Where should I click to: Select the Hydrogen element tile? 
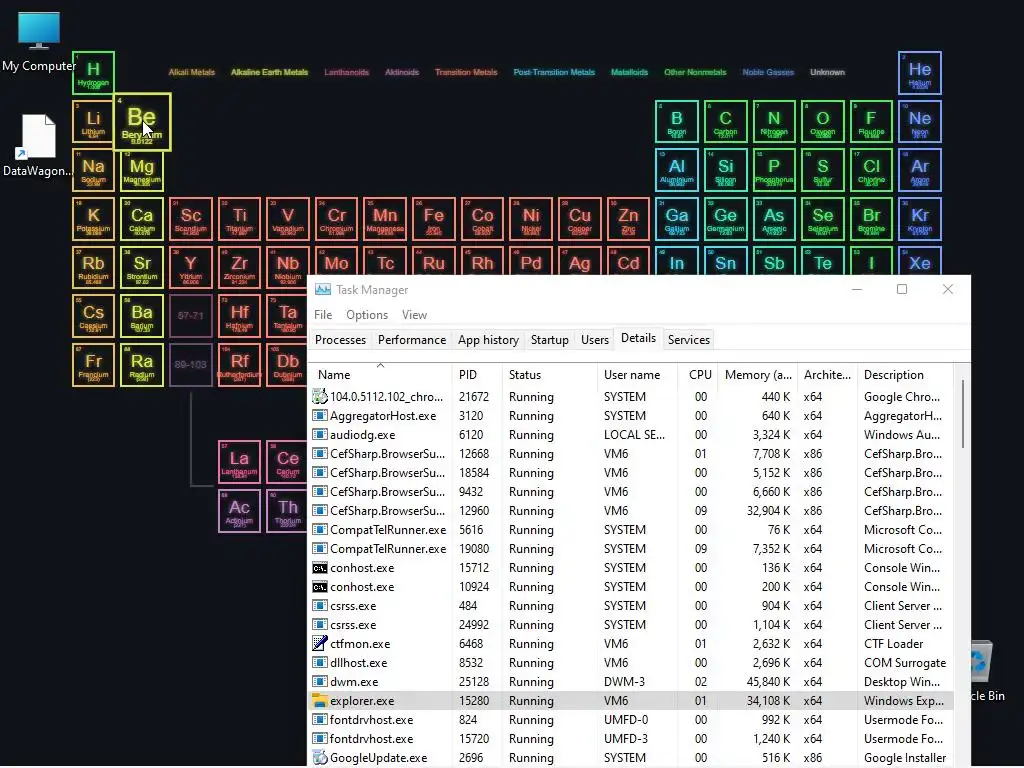(x=93, y=72)
